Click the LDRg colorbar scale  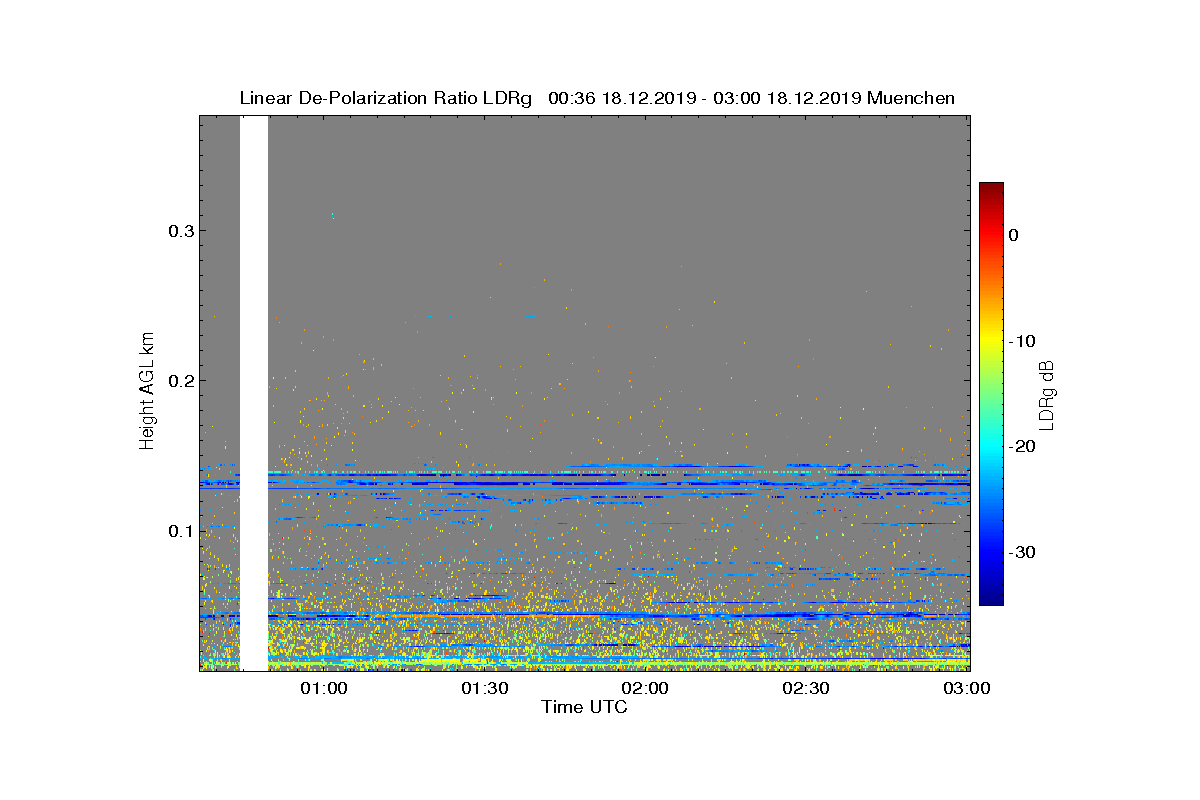coord(991,394)
